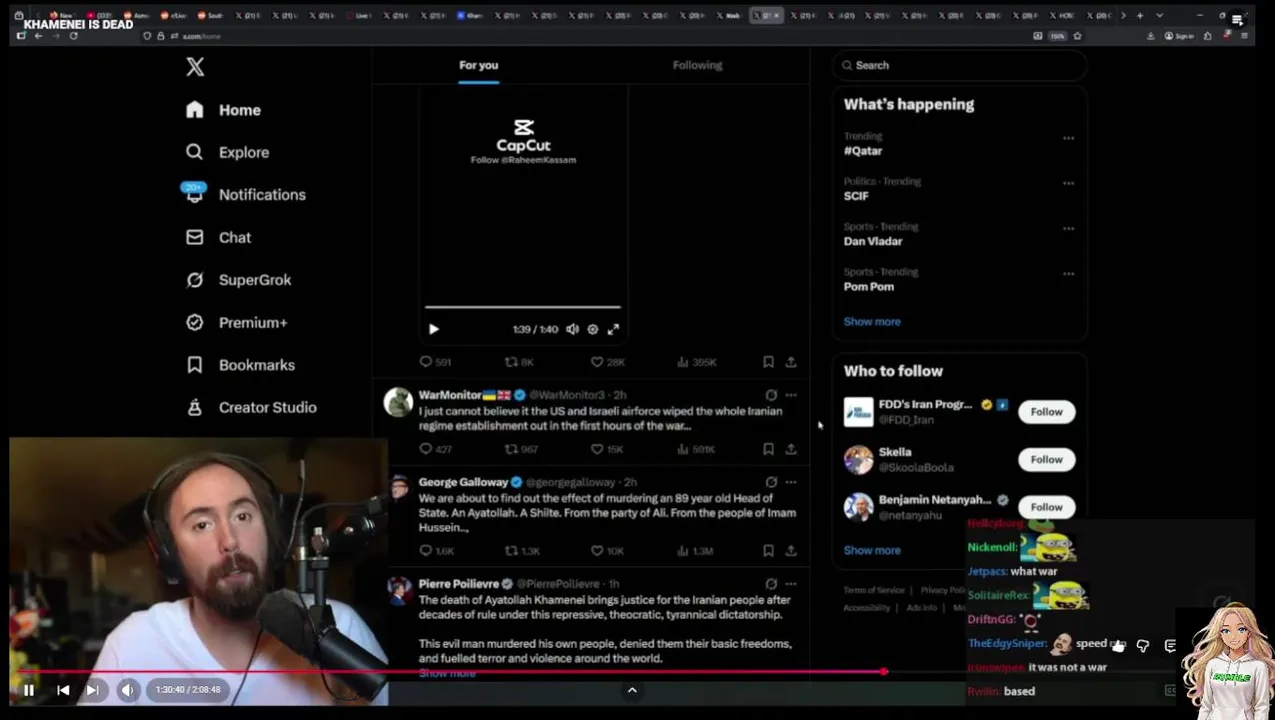Share the WarMonitor tweet
The image size is (1275, 720).
(790, 450)
